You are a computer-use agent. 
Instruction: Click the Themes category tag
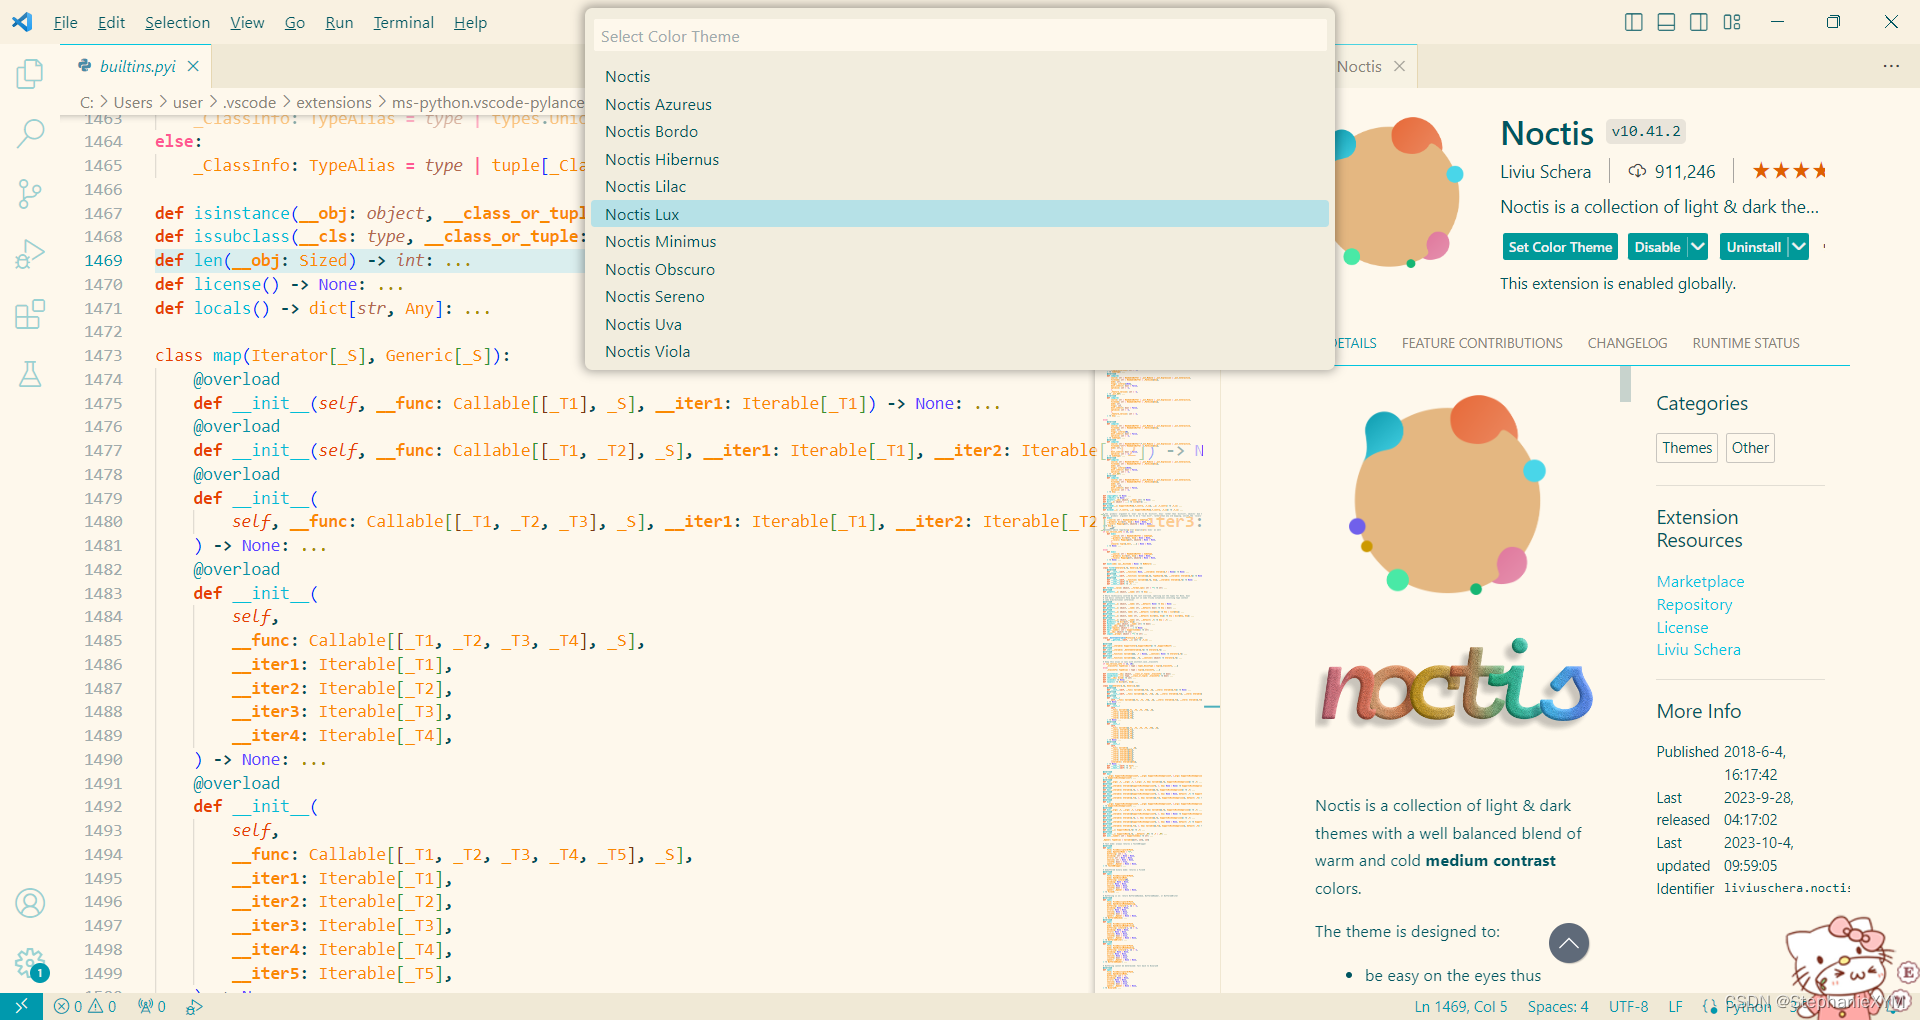coord(1687,448)
